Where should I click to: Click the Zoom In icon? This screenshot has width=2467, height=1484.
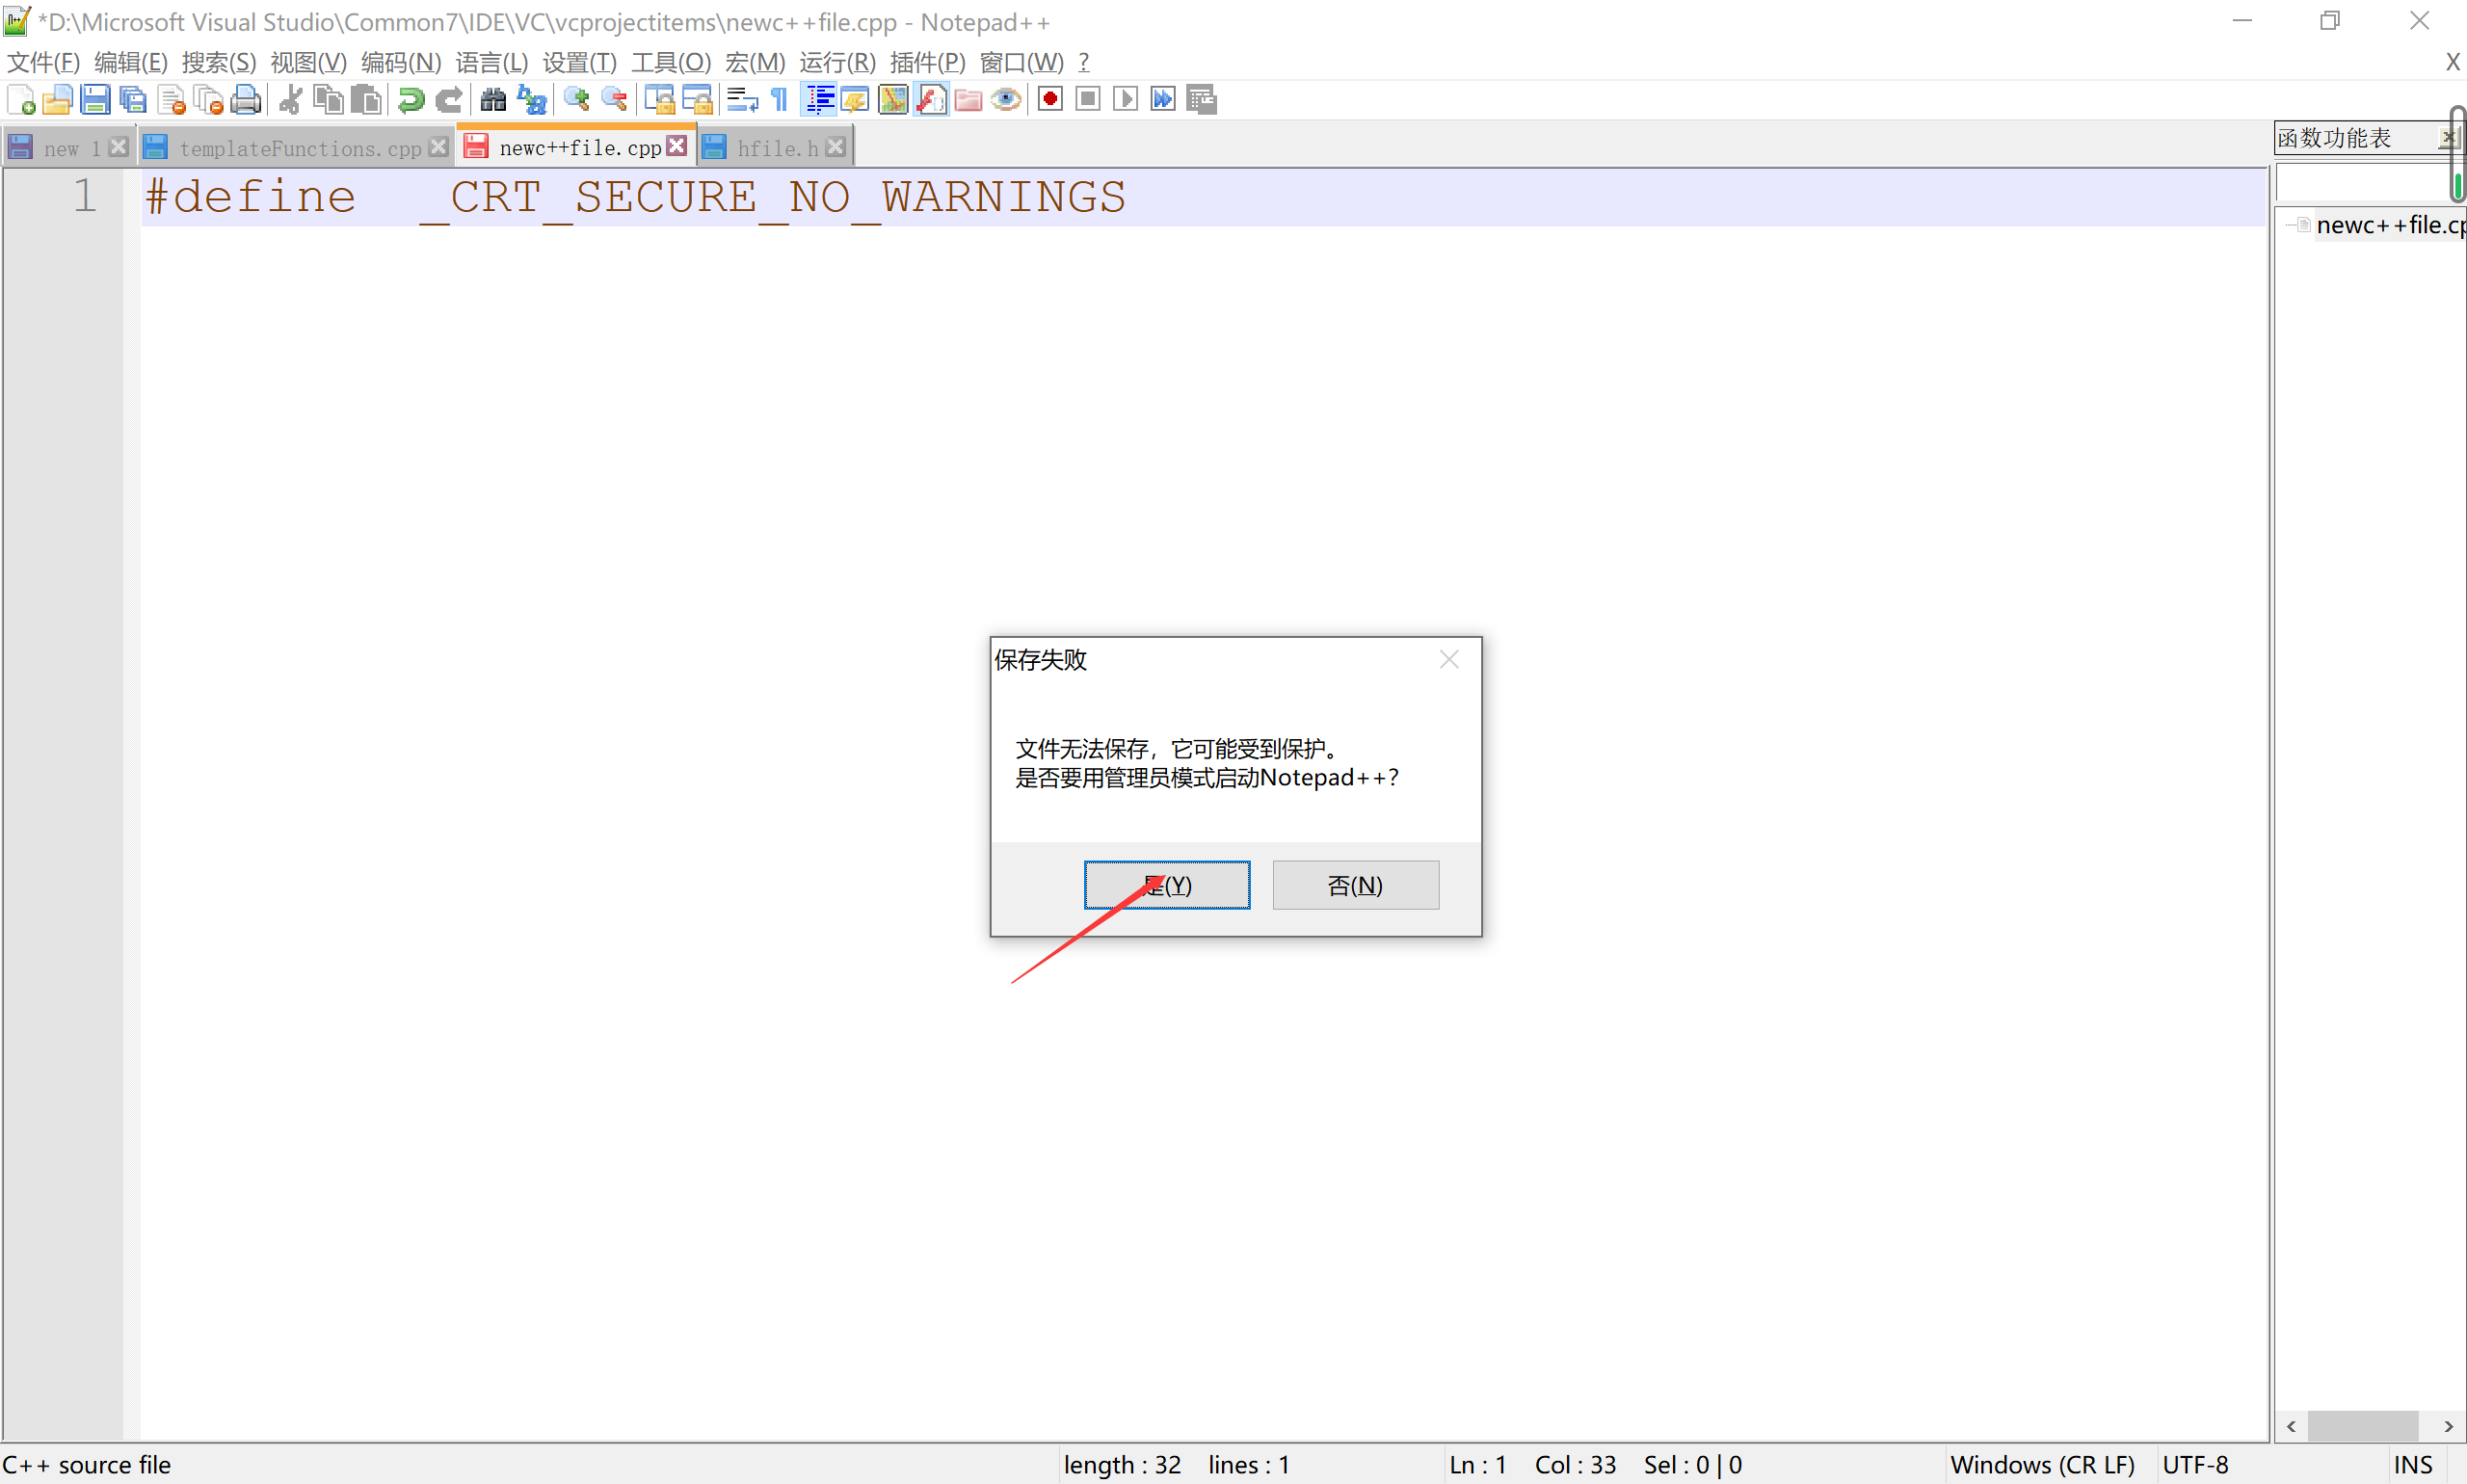(x=575, y=99)
